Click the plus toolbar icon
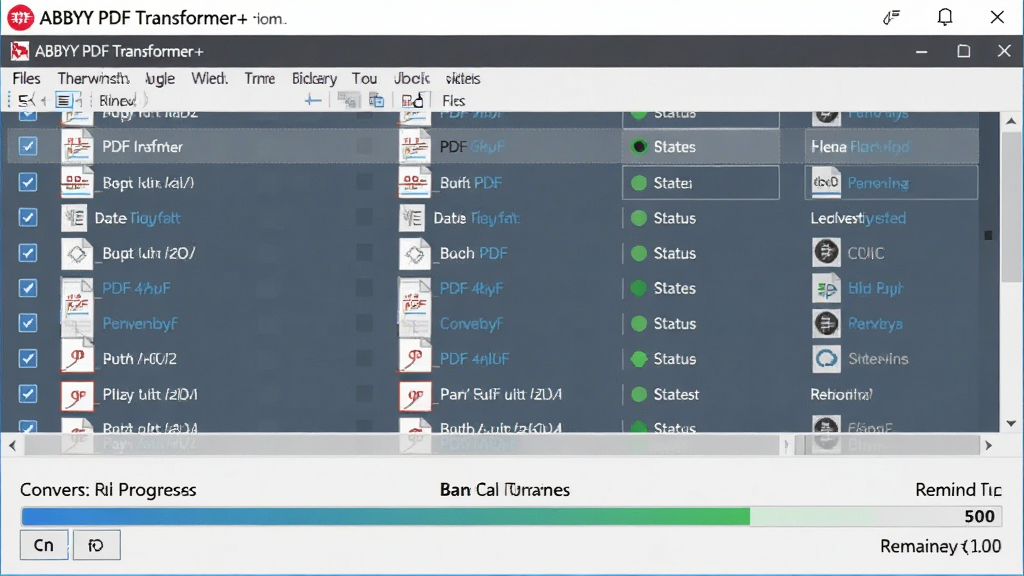Viewport: 1024px width, 576px height. click(313, 101)
